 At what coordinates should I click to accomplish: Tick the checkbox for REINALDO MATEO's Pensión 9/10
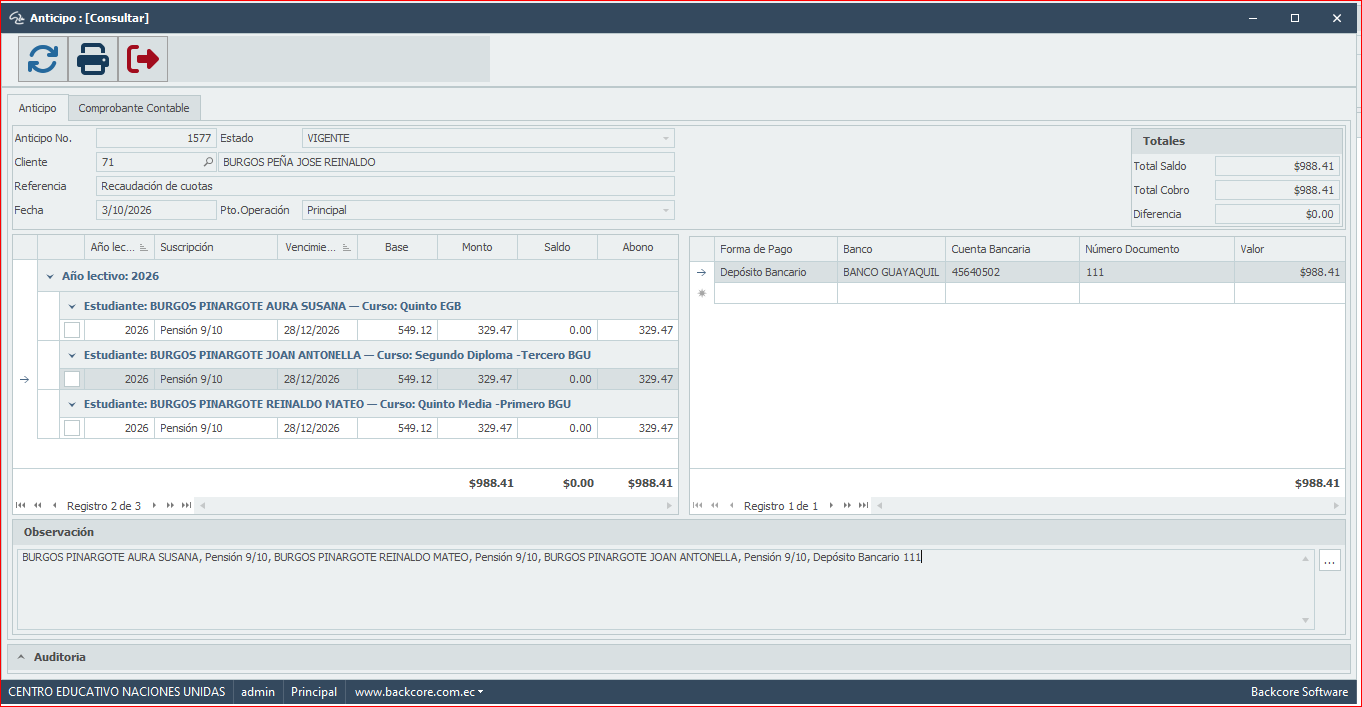pyautogui.click(x=72, y=428)
